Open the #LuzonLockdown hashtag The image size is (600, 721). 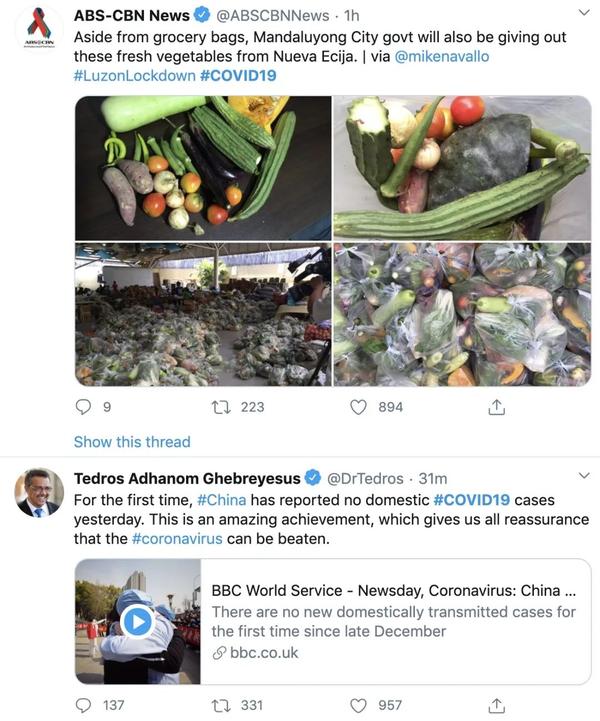coord(135,76)
